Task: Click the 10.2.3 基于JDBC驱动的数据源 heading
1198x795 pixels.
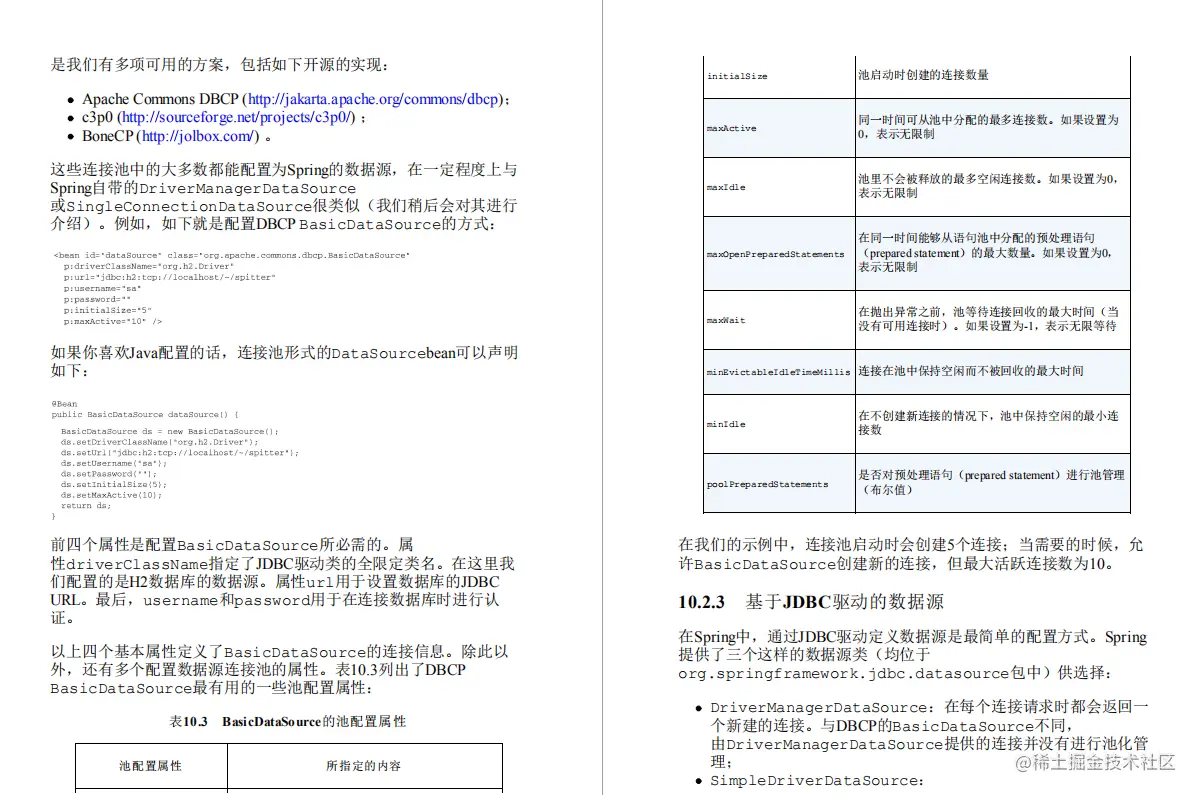Action: click(x=811, y=602)
